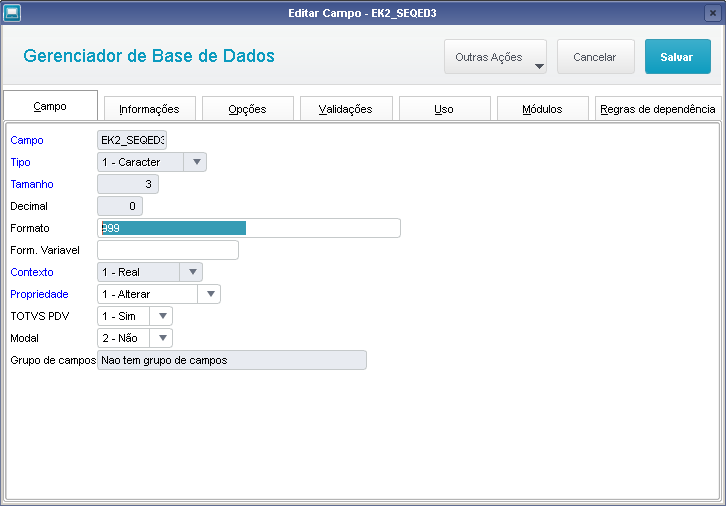Click the blue Contexto label
The image size is (726, 506).
[x=32, y=272]
